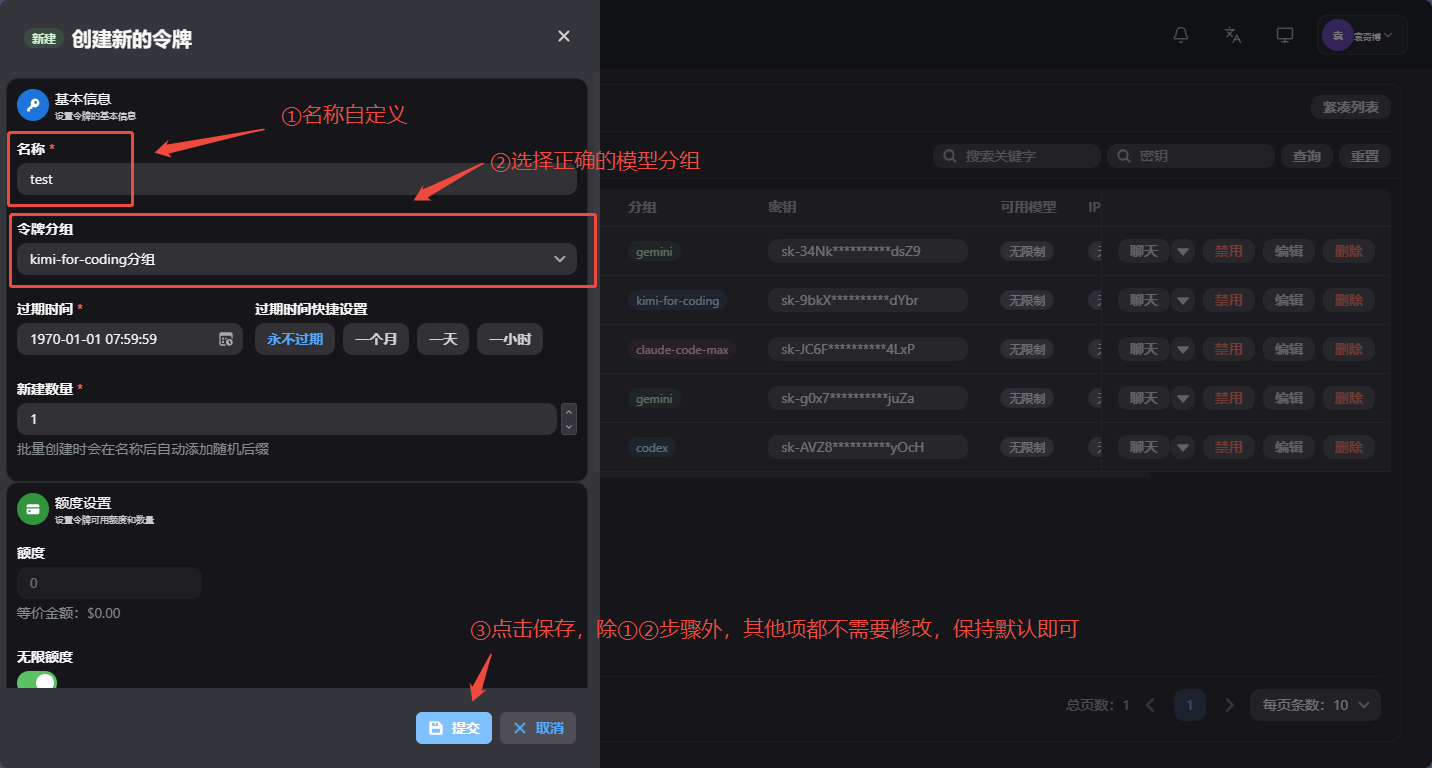This screenshot has width=1432, height=768.
Task: Open the user avatar account menu
Action: click(x=1361, y=35)
